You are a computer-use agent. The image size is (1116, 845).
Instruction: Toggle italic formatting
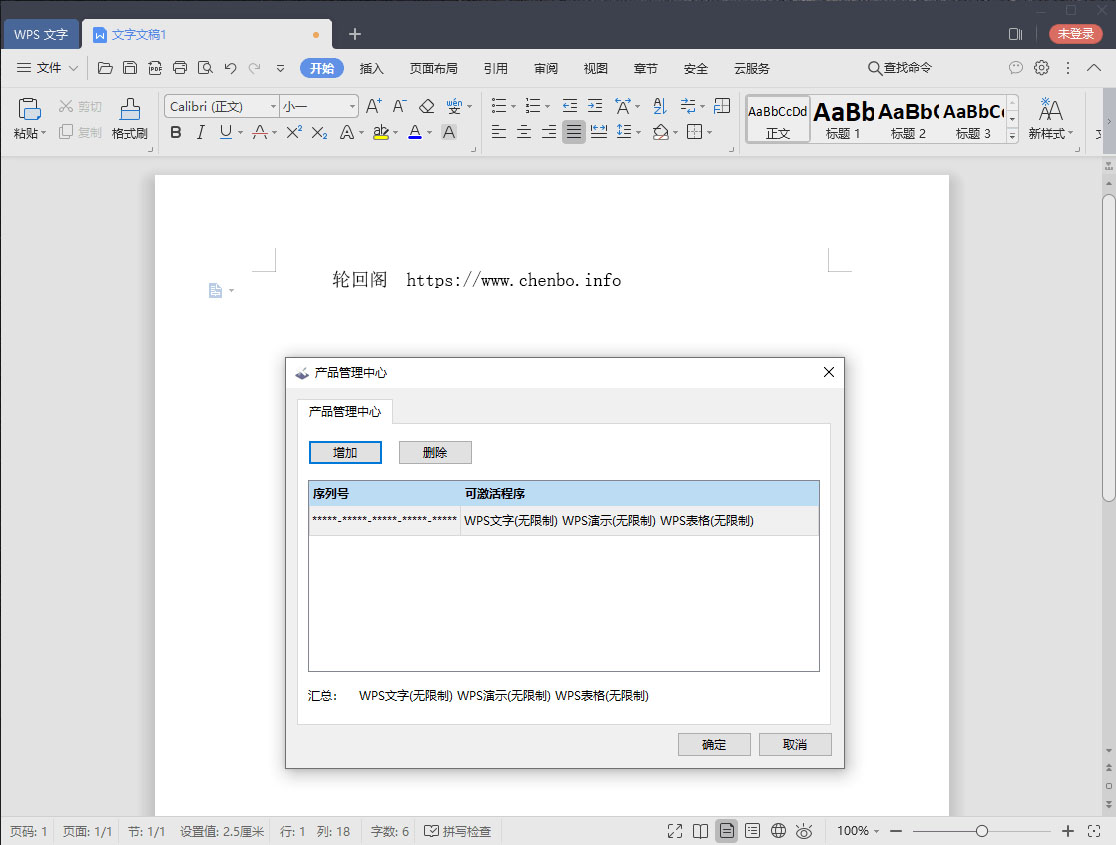tap(200, 132)
